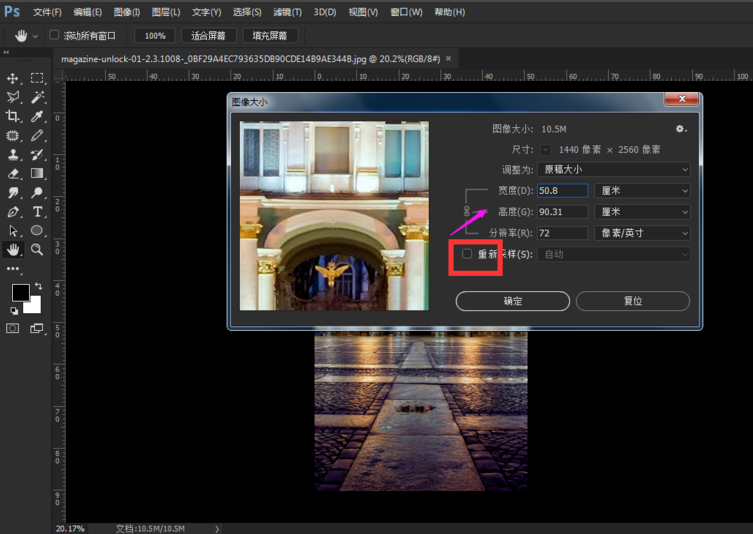The width and height of the screenshot is (753, 534).
Task: Open the 调整为 preset dropdown
Action: pos(614,169)
